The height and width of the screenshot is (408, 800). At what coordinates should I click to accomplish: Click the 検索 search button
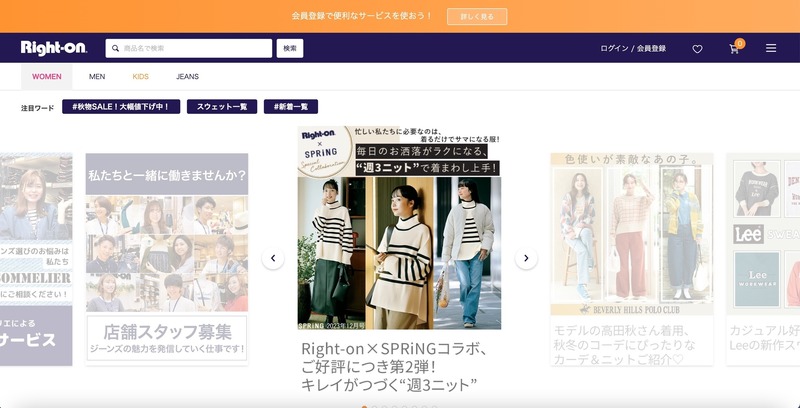click(x=290, y=48)
